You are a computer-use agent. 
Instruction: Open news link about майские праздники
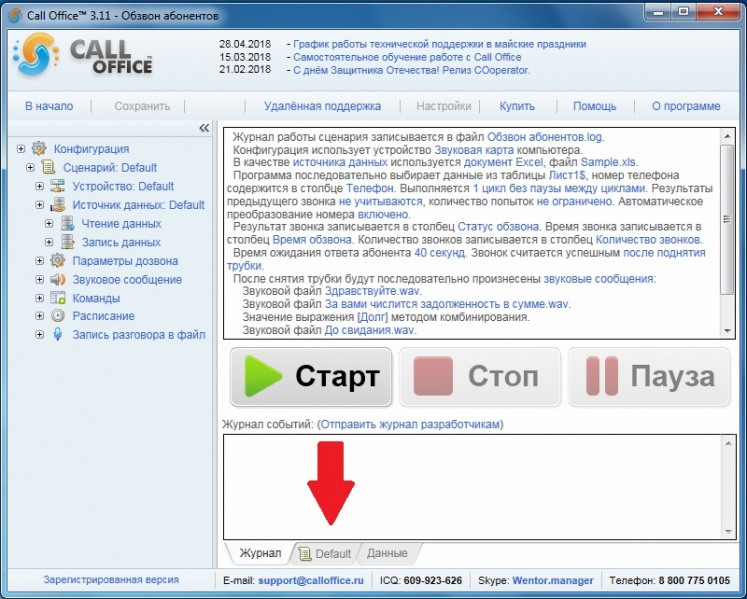[439, 44]
